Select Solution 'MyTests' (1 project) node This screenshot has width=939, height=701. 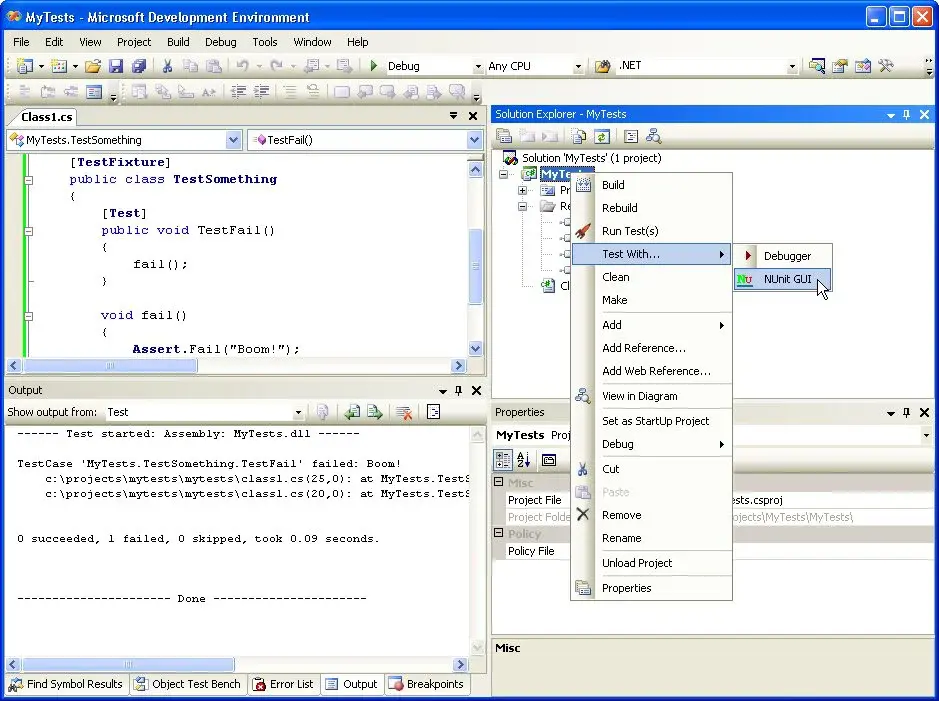click(591, 158)
